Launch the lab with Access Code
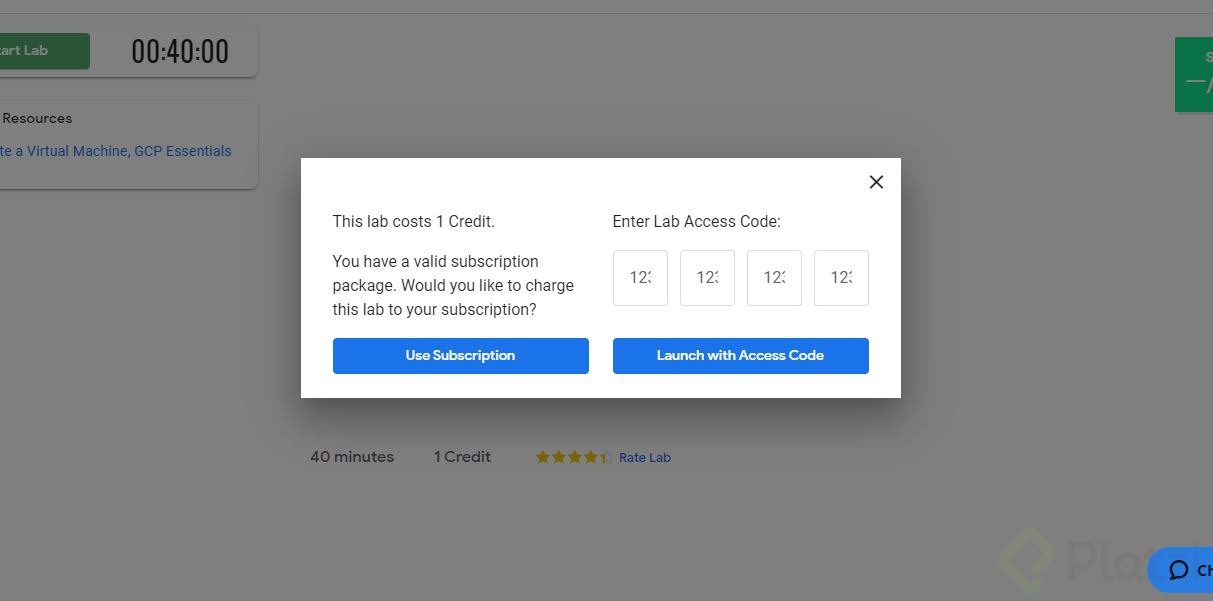1213x601 pixels. (740, 356)
